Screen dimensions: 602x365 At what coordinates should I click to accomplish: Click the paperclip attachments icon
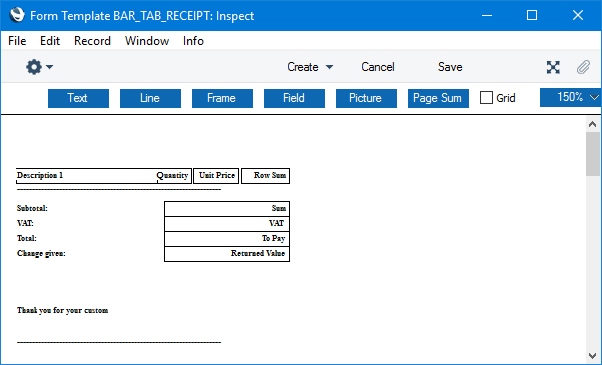coord(583,67)
